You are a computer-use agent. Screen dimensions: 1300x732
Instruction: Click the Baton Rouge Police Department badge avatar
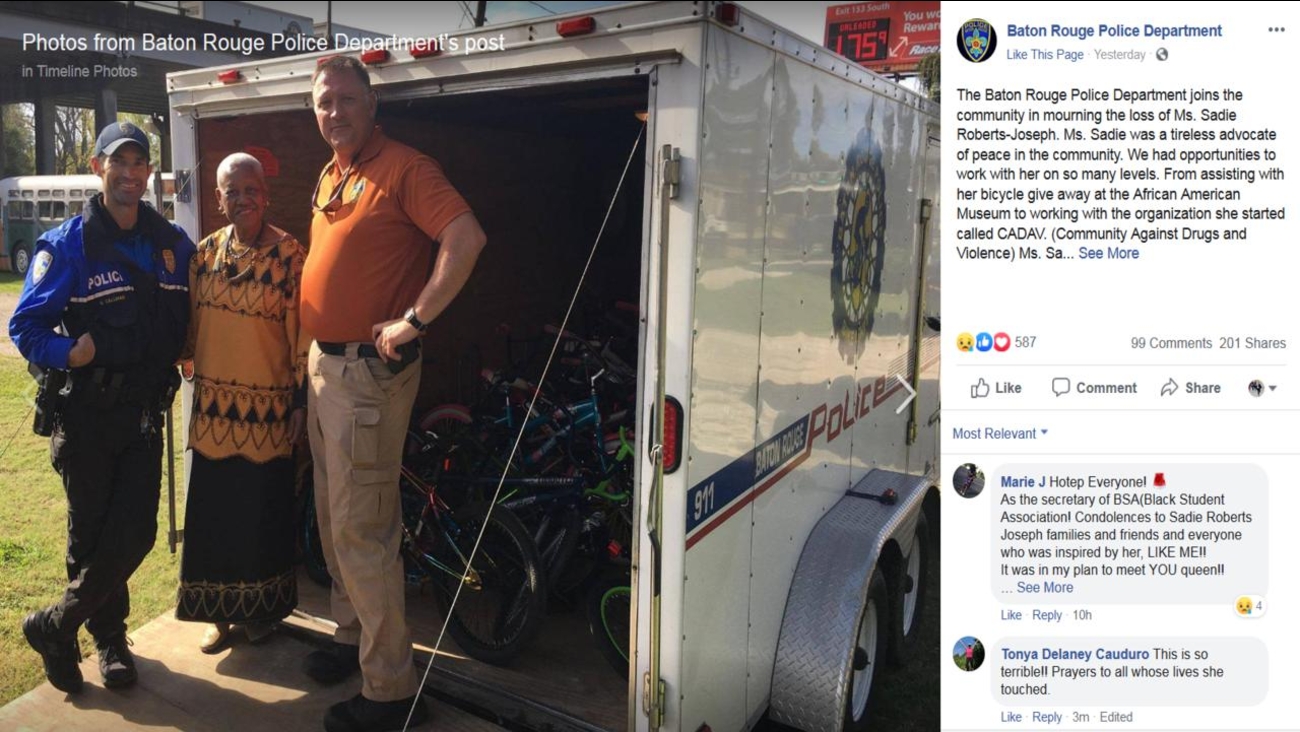click(x=976, y=41)
